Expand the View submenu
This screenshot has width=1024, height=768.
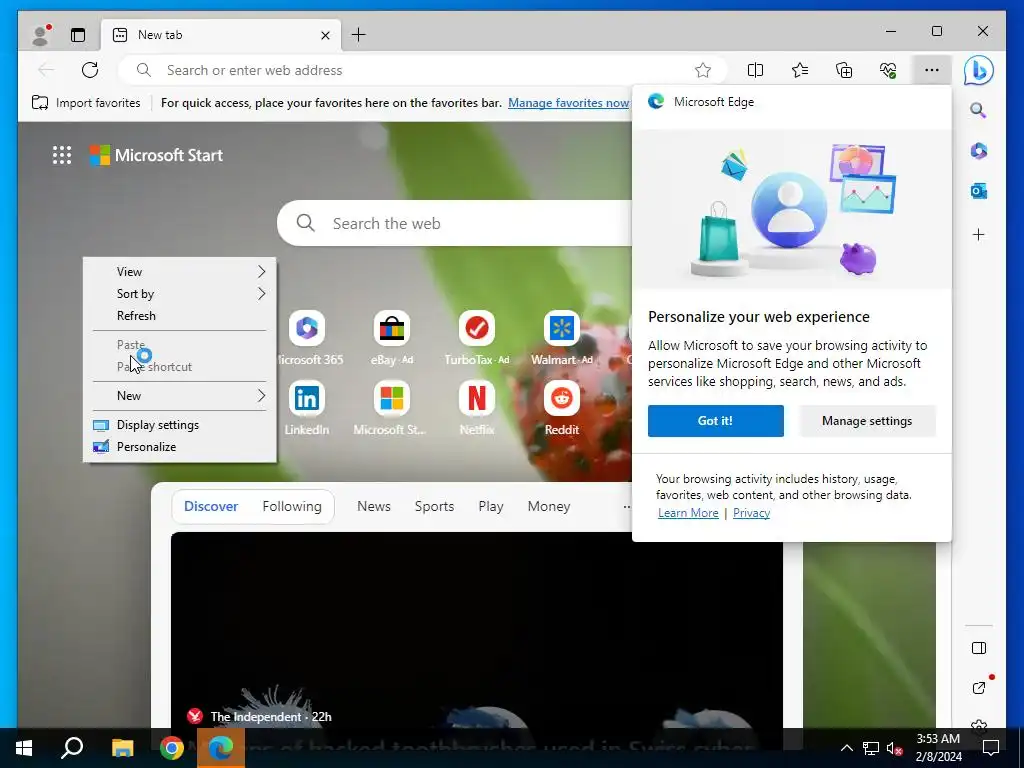tap(180, 272)
